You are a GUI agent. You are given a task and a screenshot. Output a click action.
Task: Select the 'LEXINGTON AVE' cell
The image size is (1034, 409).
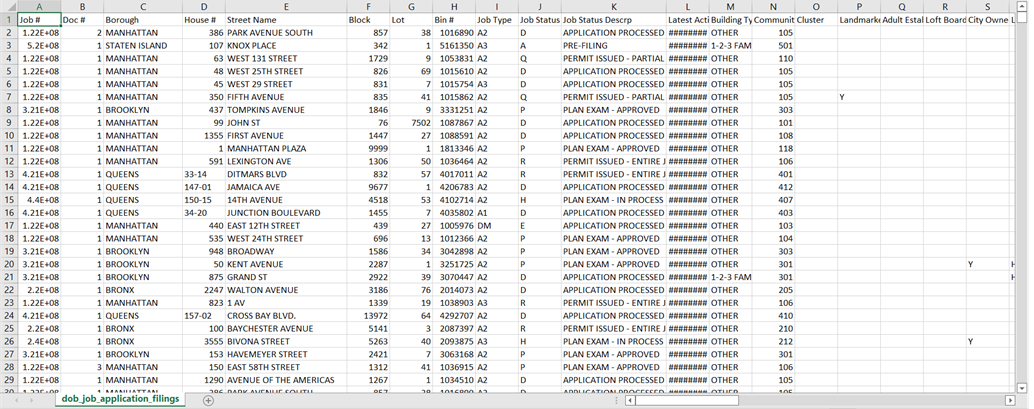point(286,162)
